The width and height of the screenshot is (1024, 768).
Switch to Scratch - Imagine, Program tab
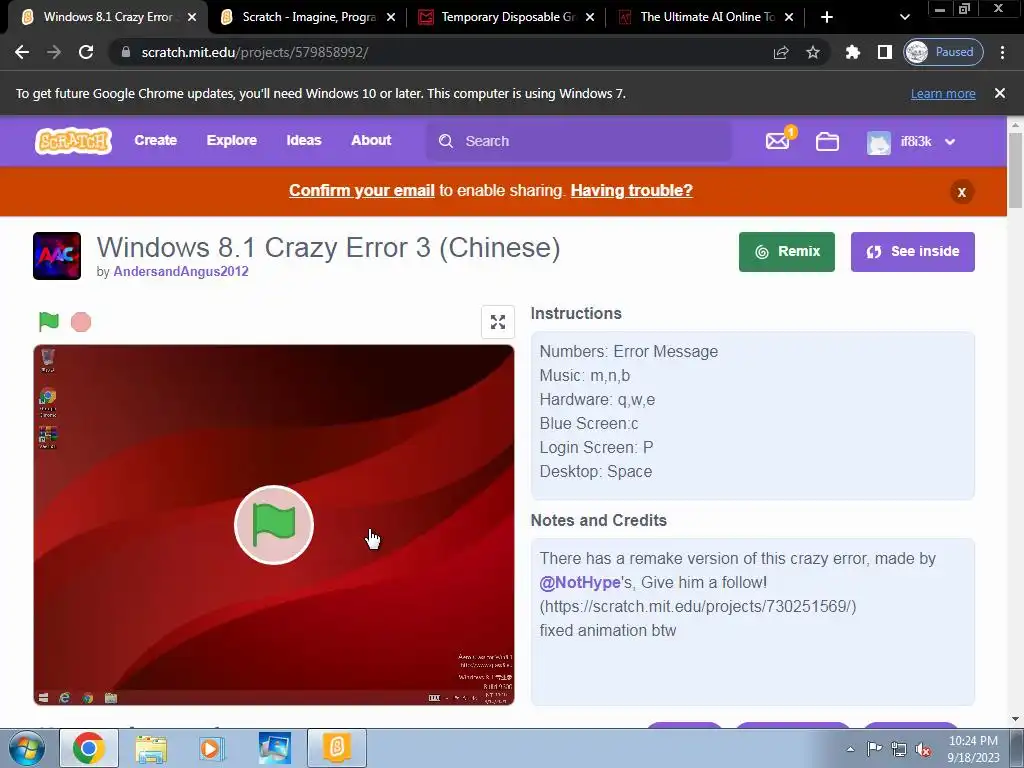point(309,17)
